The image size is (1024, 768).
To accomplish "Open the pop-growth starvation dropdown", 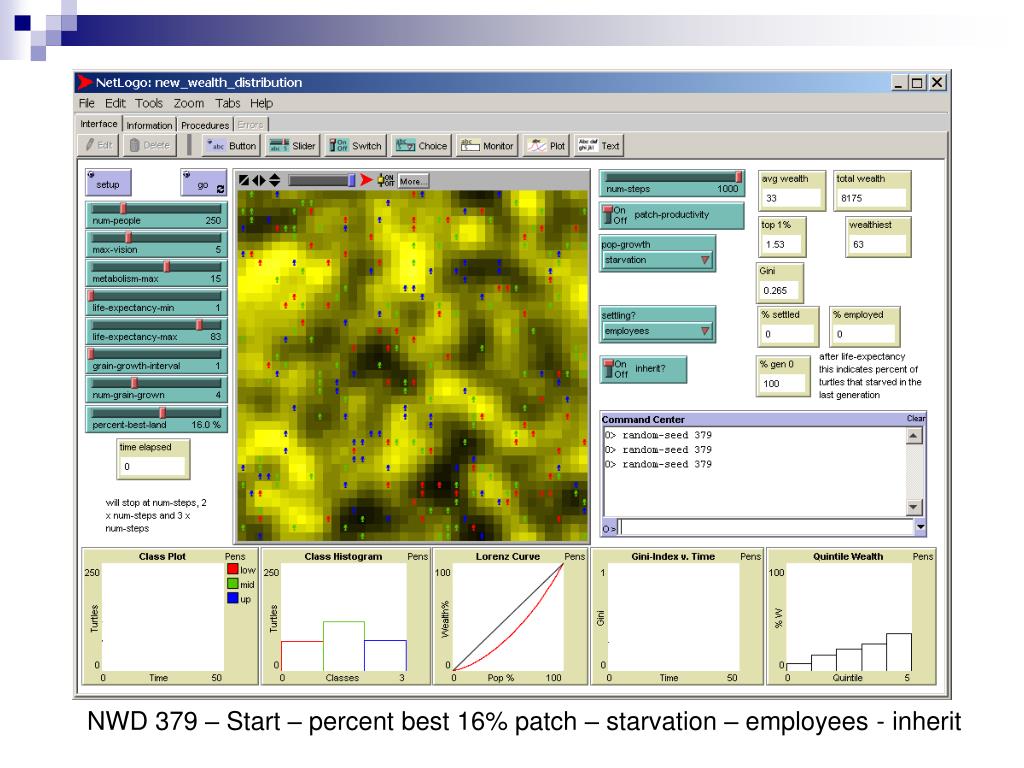I will (657, 260).
